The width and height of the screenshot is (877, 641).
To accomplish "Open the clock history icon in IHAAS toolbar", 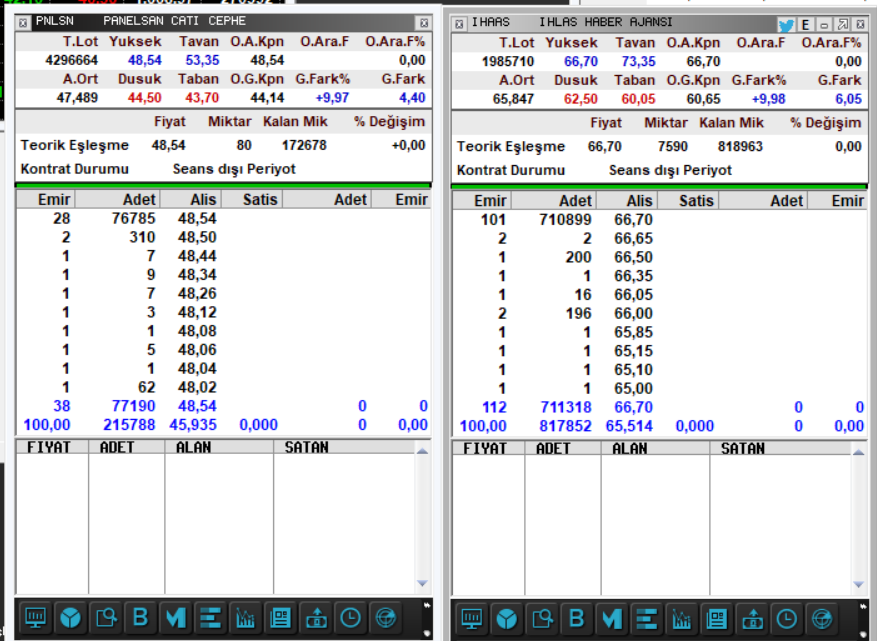I will click(787, 619).
